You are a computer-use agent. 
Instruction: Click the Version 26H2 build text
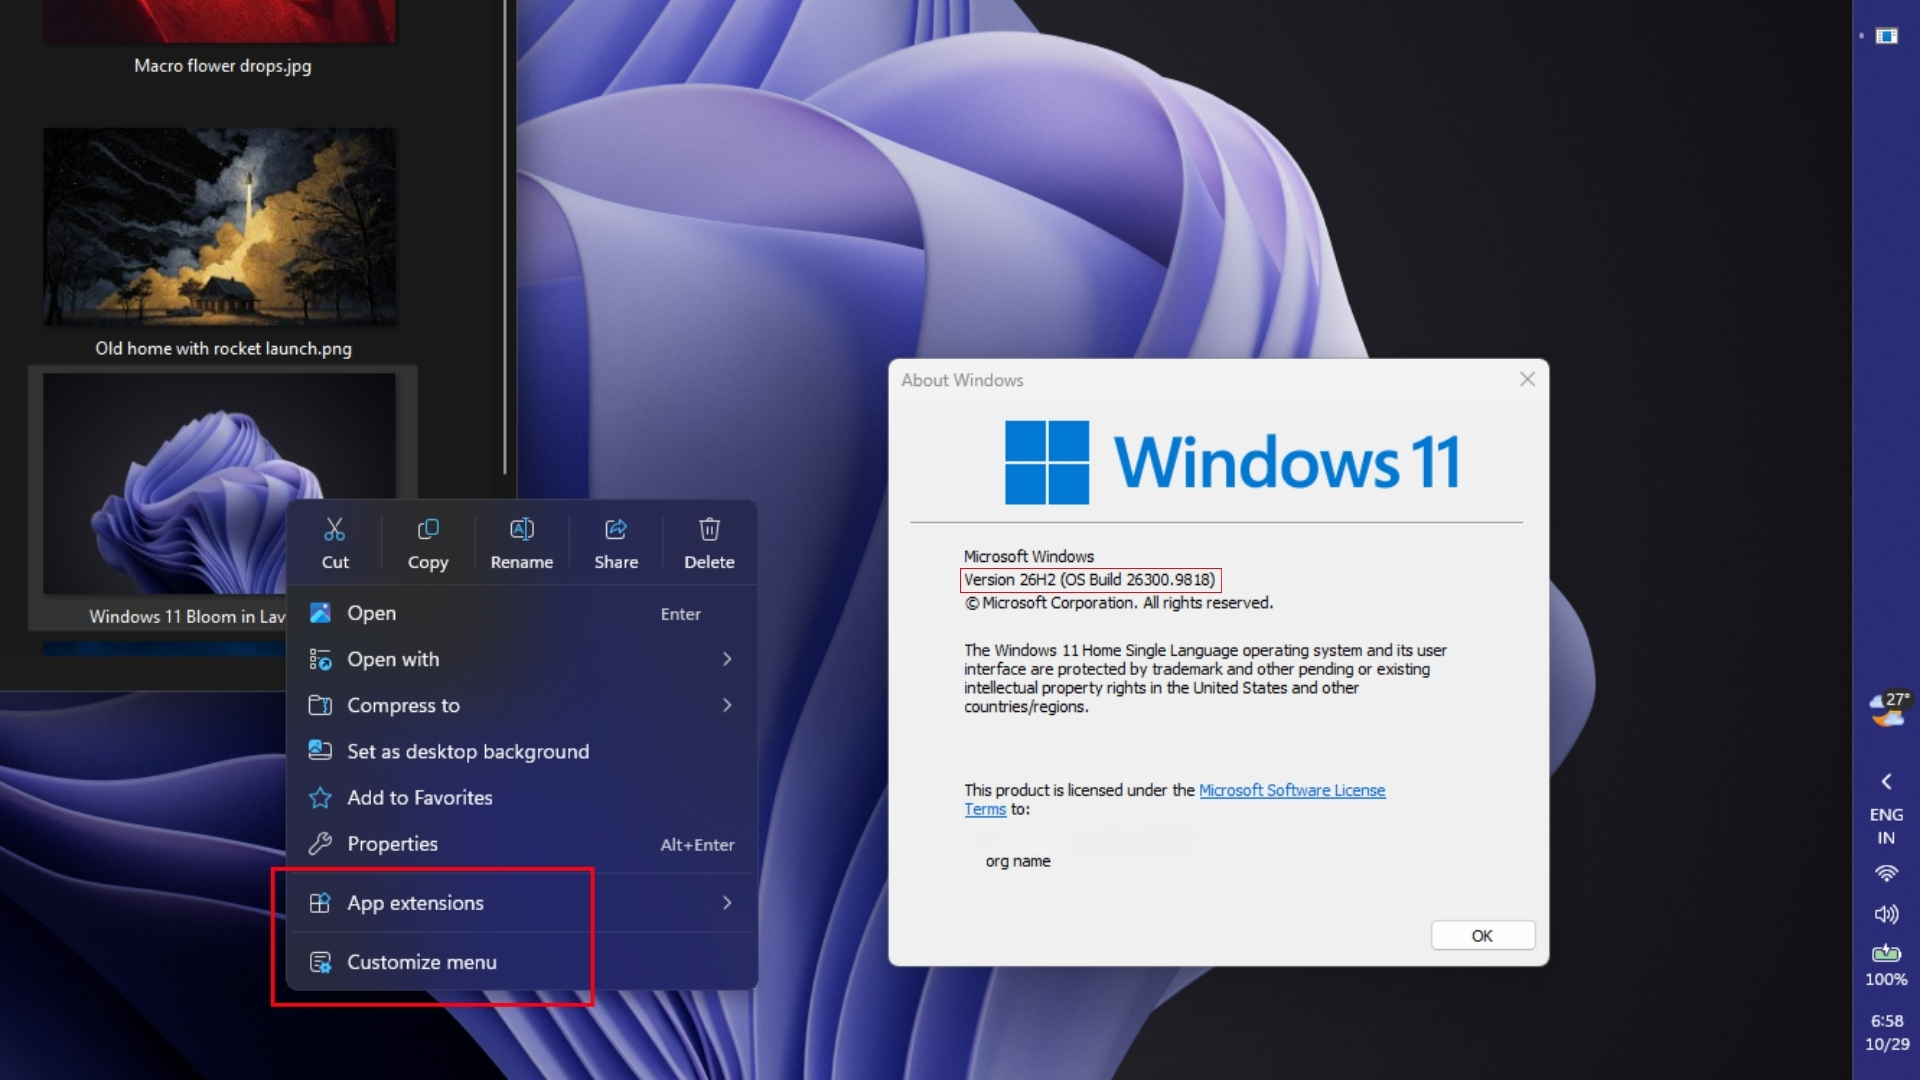[1089, 580]
